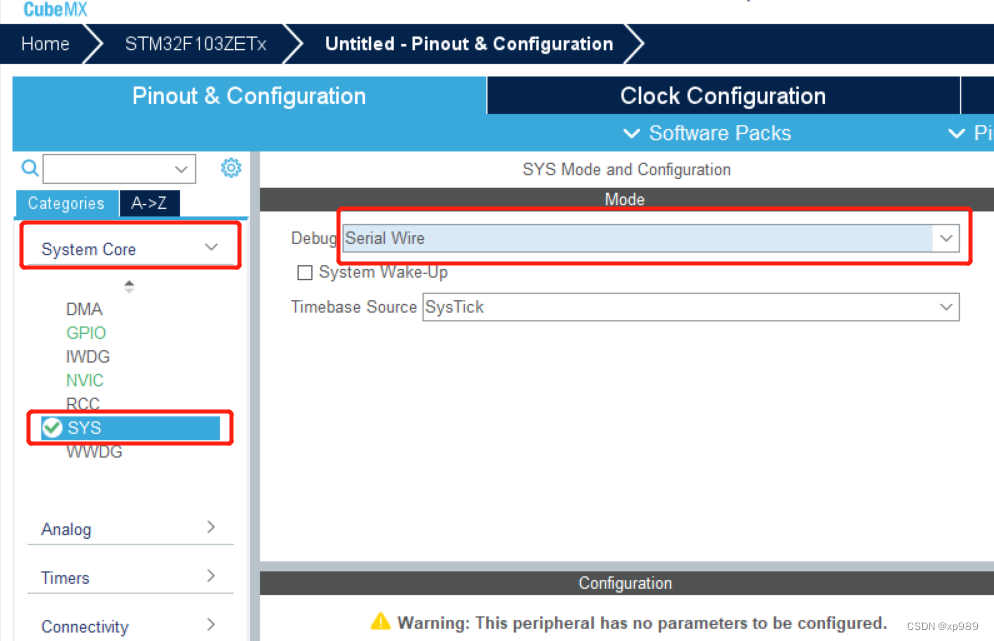Go to Home in the breadcrumb
Viewport: 994px width, 641px height.
(45, 44)
